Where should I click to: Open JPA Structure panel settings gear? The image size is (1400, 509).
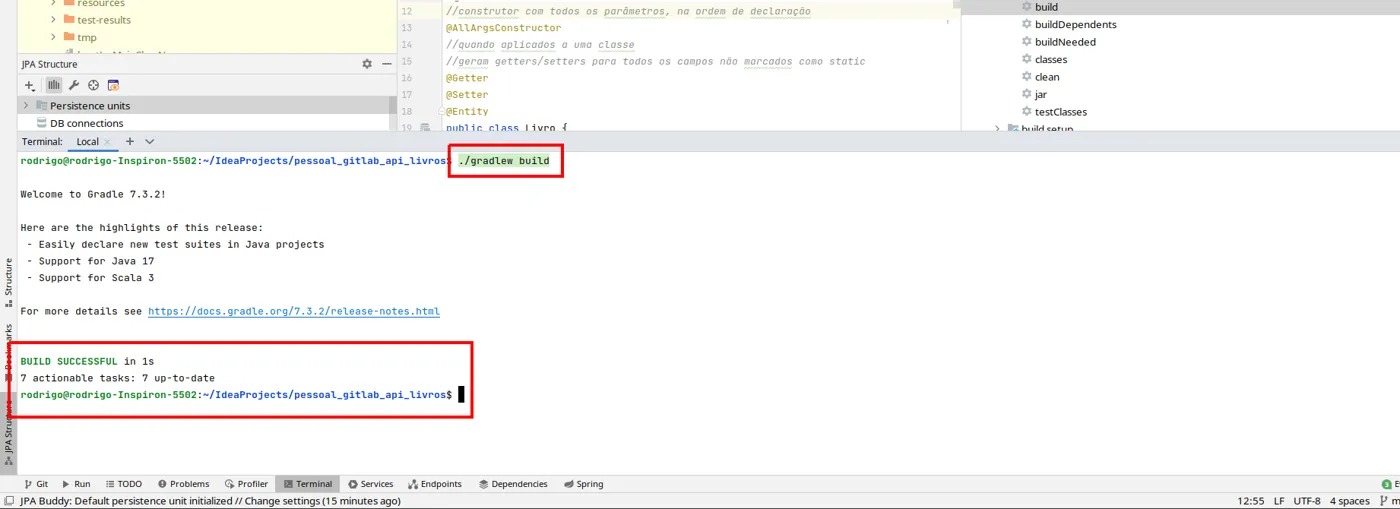[x=367, y=64]
